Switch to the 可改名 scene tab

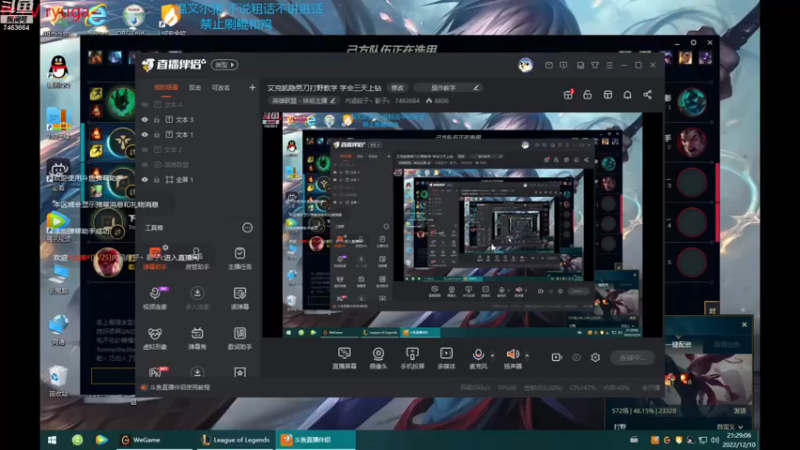pos(221,88)
